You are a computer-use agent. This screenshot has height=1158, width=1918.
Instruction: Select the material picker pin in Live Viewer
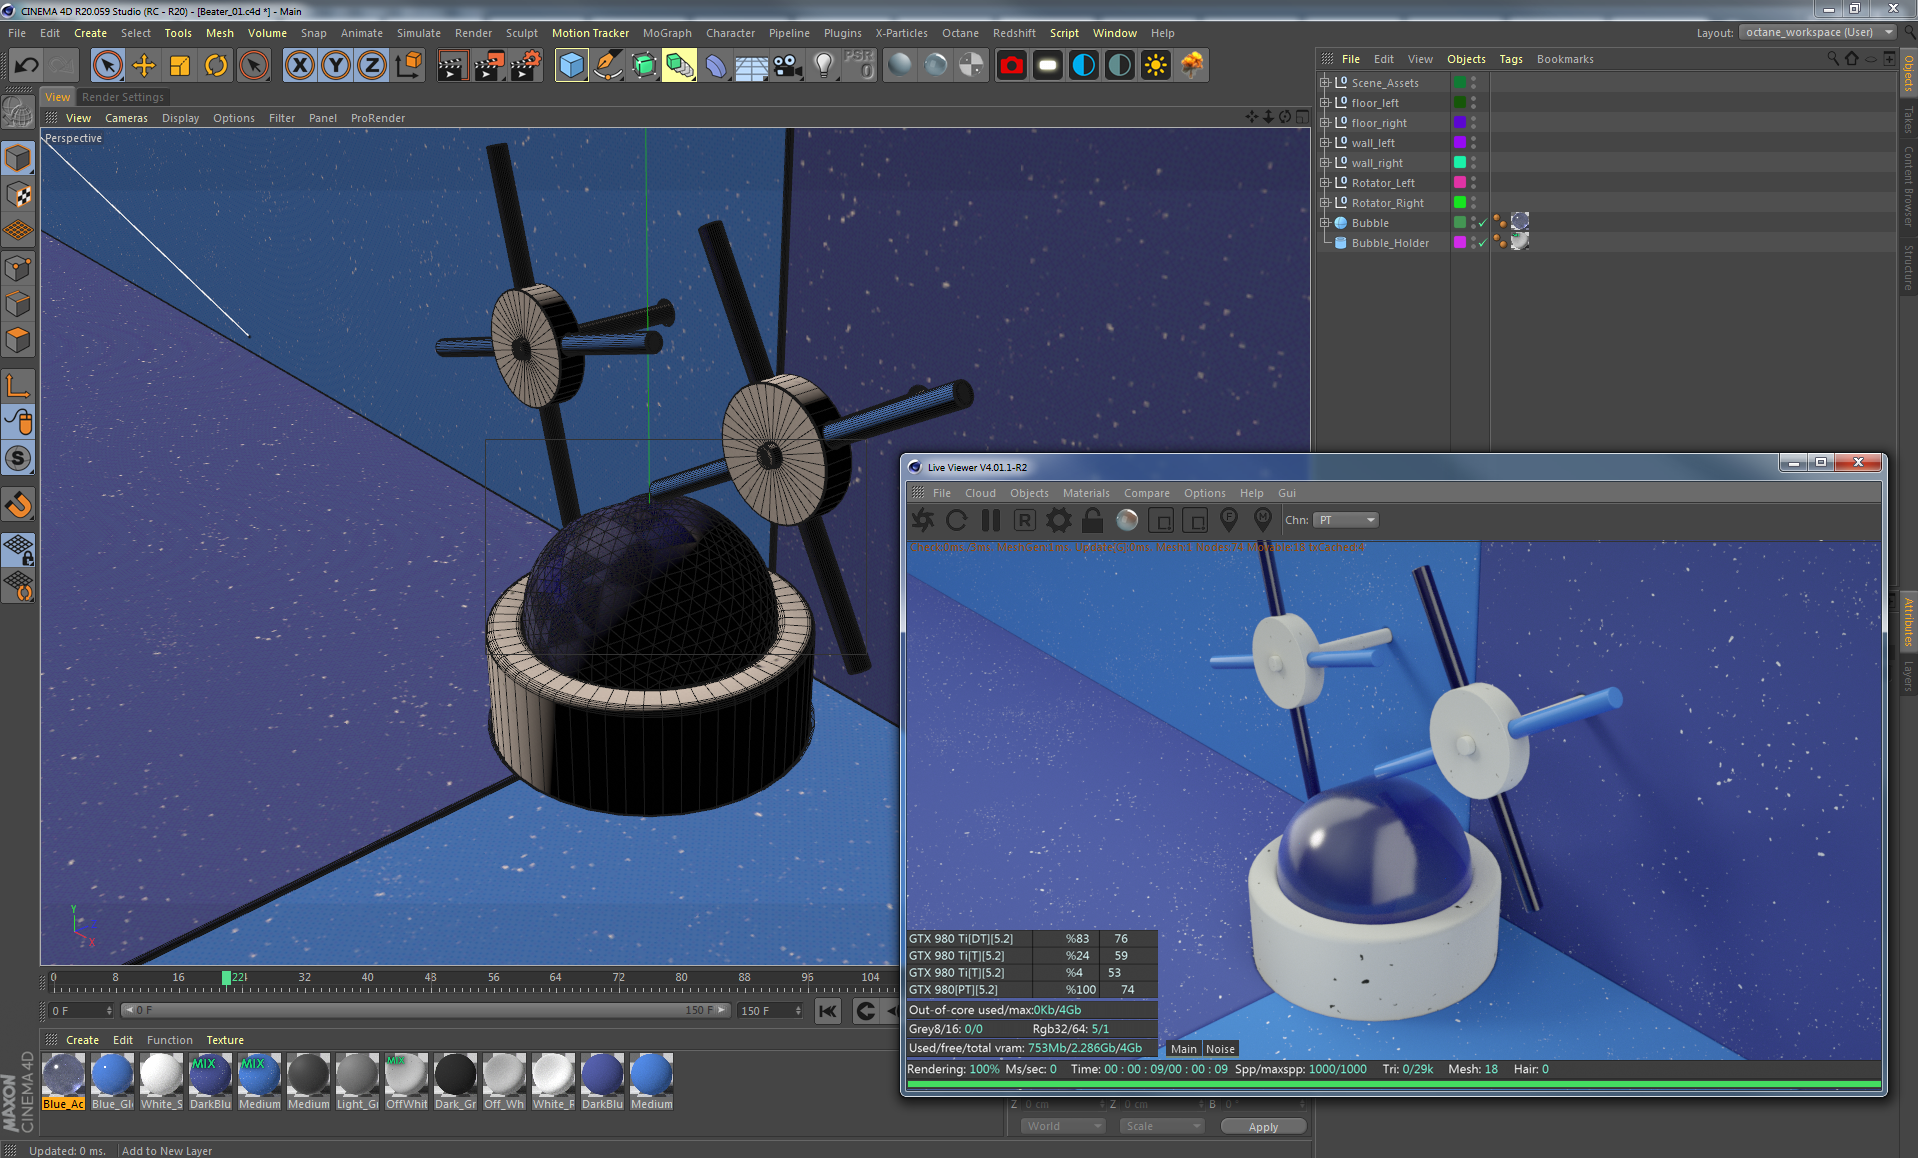[1263, 520]
